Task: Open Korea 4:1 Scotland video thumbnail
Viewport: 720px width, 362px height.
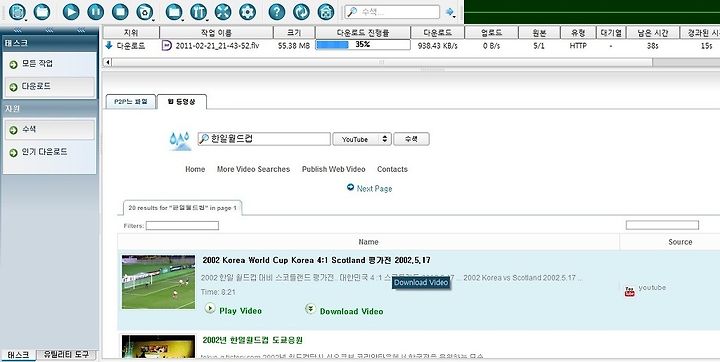Action: coord(158,282)
